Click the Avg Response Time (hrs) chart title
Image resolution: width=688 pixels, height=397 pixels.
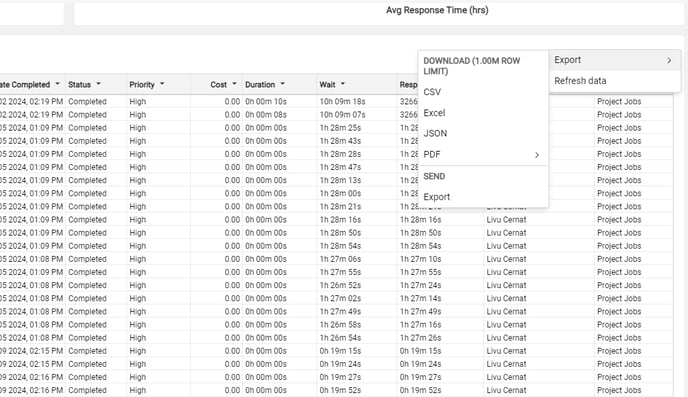(437, 10)
